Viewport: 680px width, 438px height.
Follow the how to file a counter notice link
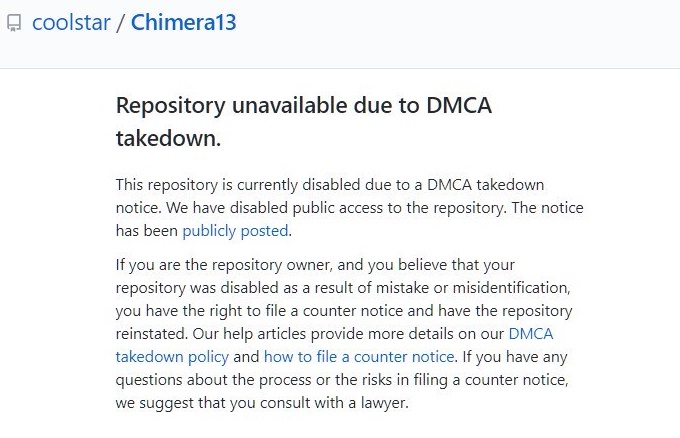[360, 356]
